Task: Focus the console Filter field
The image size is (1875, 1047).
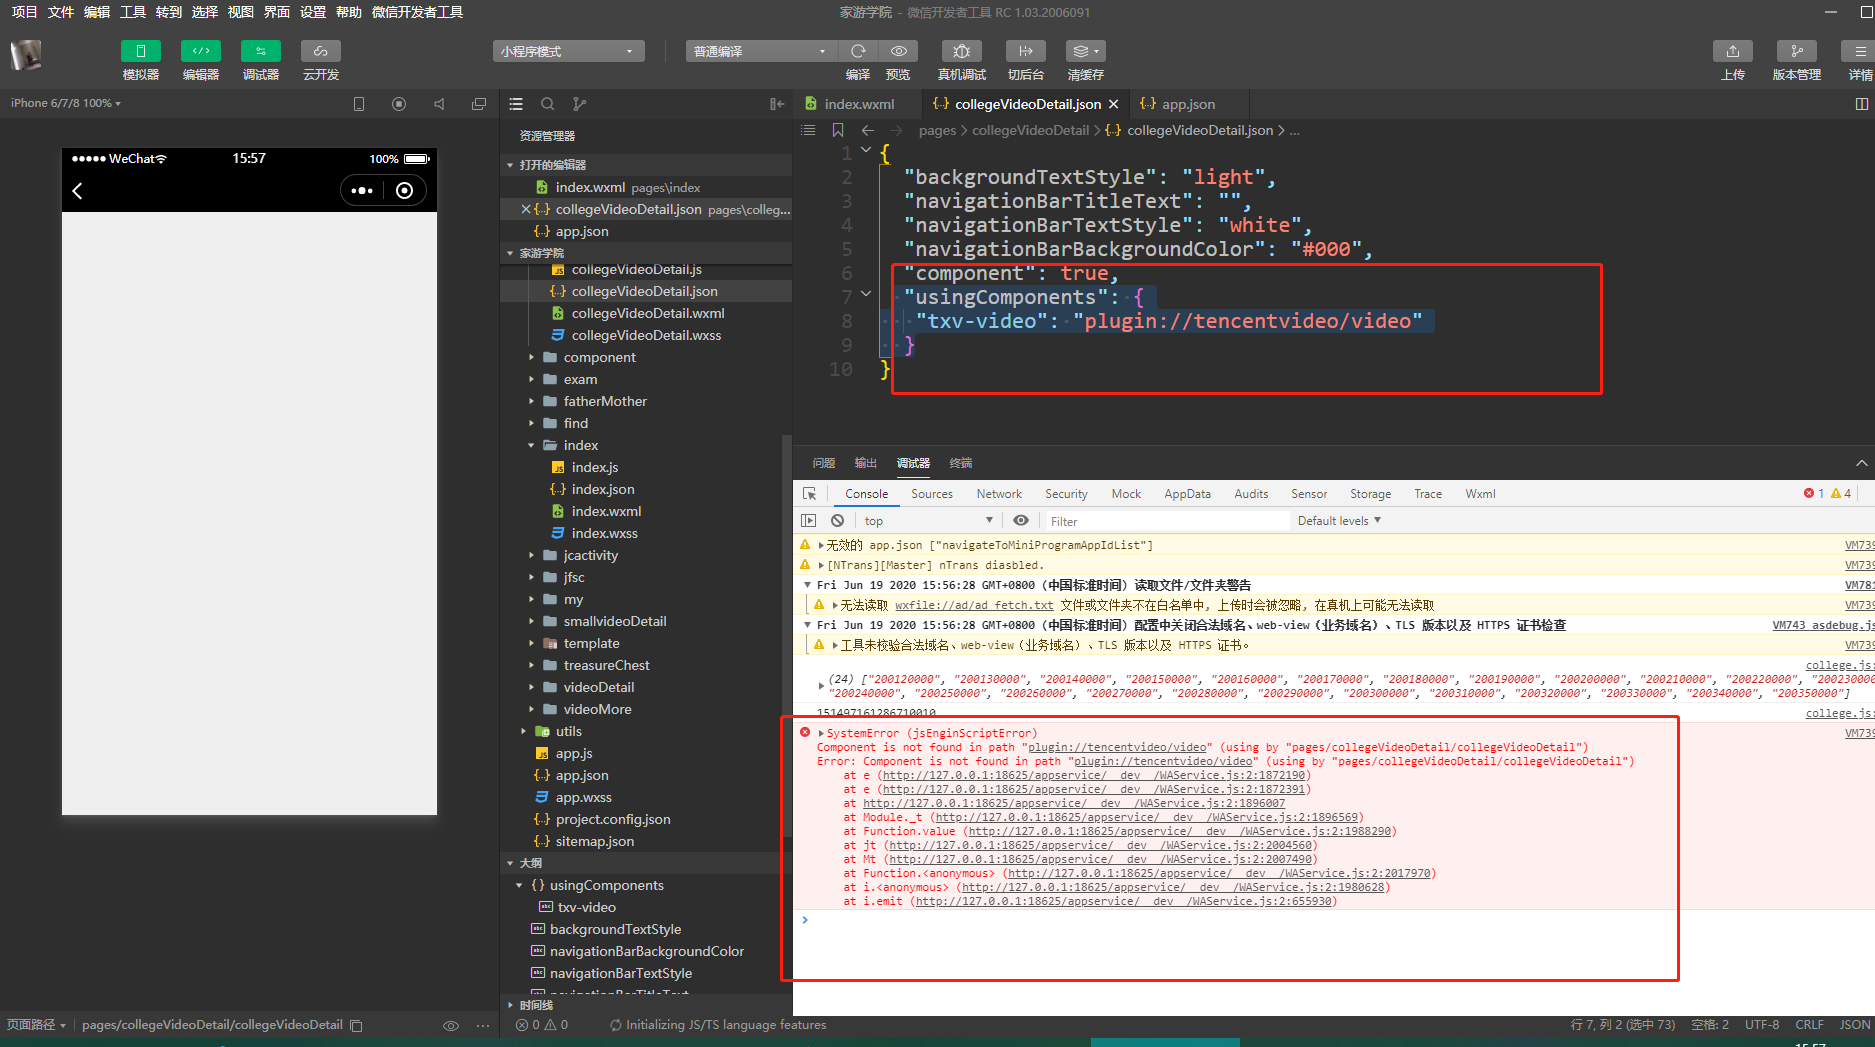Action: (1166, 521)
